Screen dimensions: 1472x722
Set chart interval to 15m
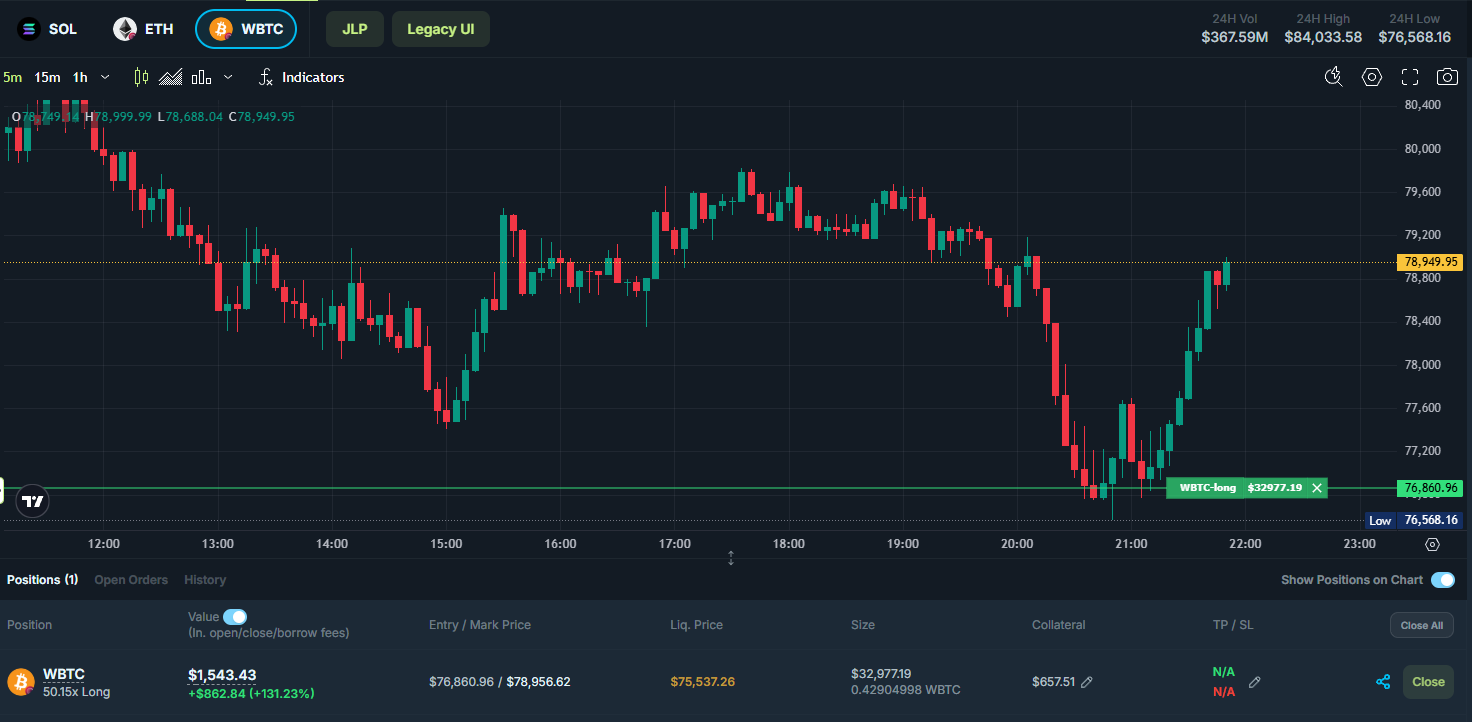pos(47,77)
